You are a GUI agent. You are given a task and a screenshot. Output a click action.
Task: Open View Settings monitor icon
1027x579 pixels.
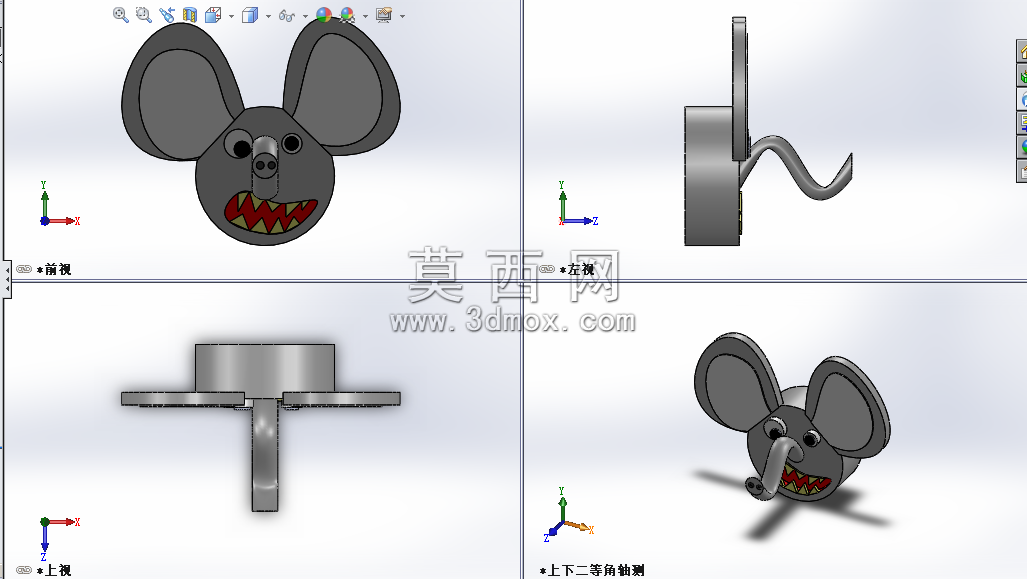(384, 15)
